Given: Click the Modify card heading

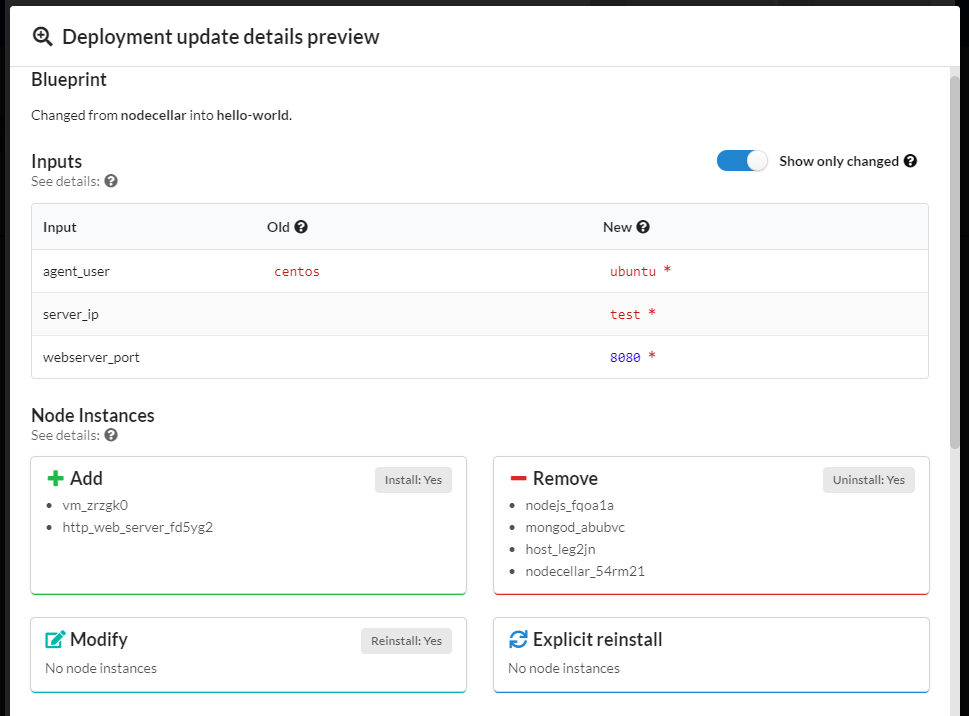Looking at the screenshot, I should [x=99, y=639].
